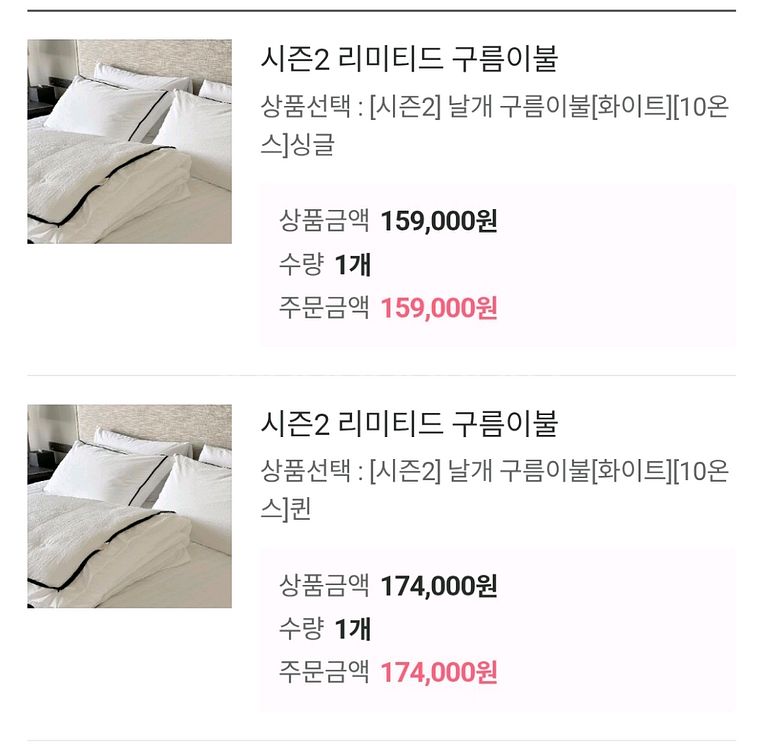
Task: Click the 수량 label in the 174,000원 price box
Action: point(301,629)
